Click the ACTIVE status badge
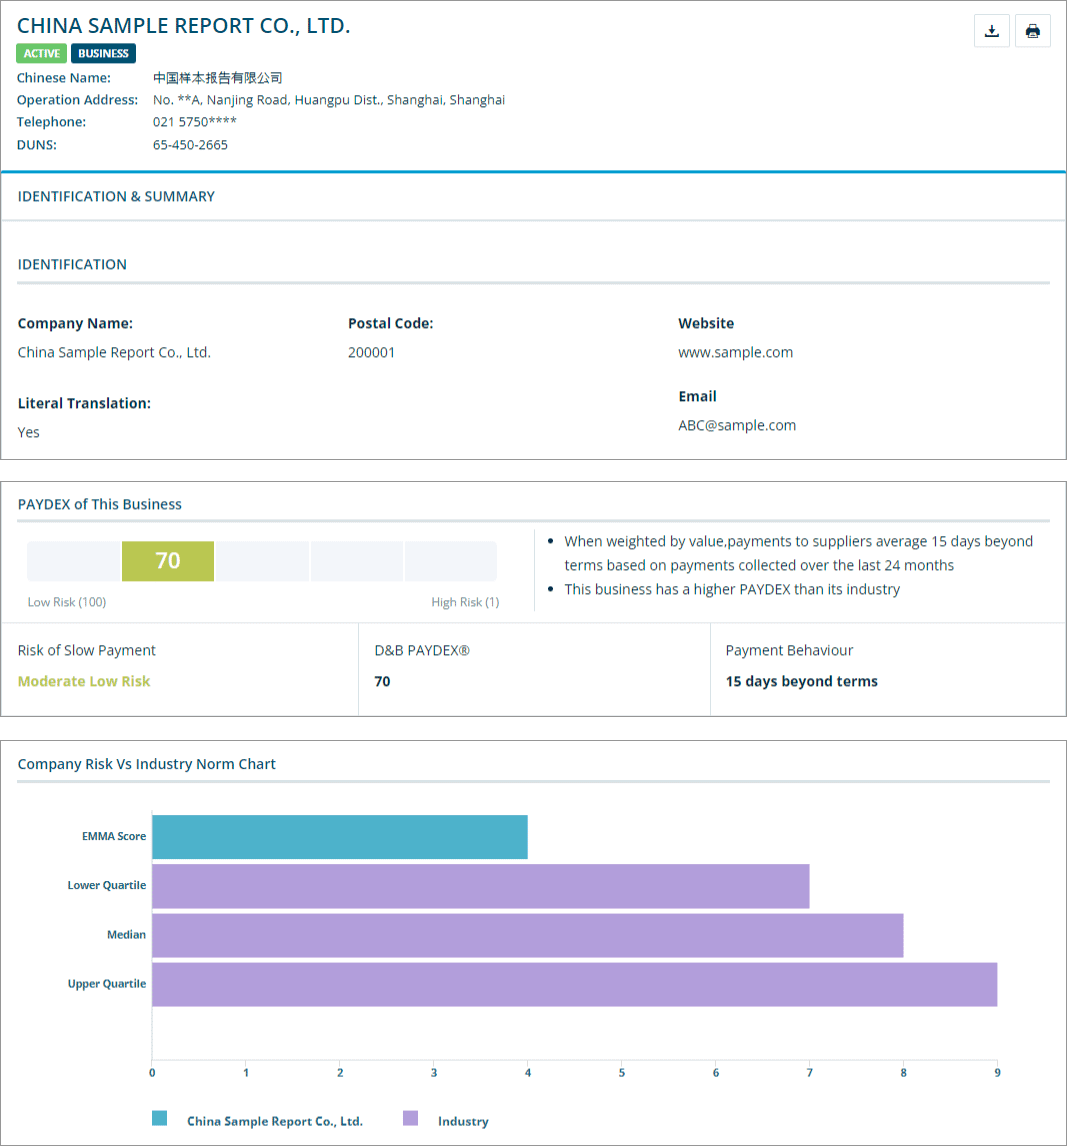The image size is (1067, 1146). click(42, 53)
